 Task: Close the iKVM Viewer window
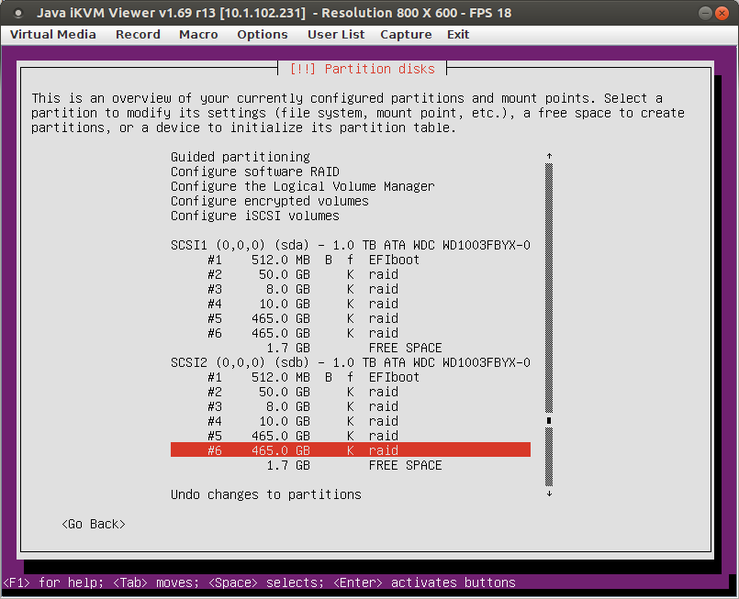(722, 13)
